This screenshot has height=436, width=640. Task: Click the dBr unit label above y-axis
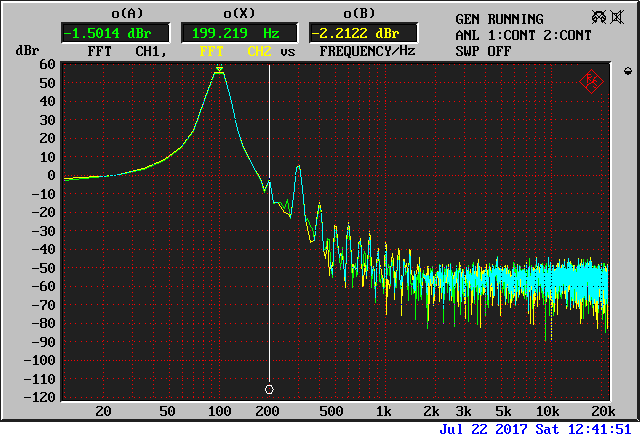(27, 50)
